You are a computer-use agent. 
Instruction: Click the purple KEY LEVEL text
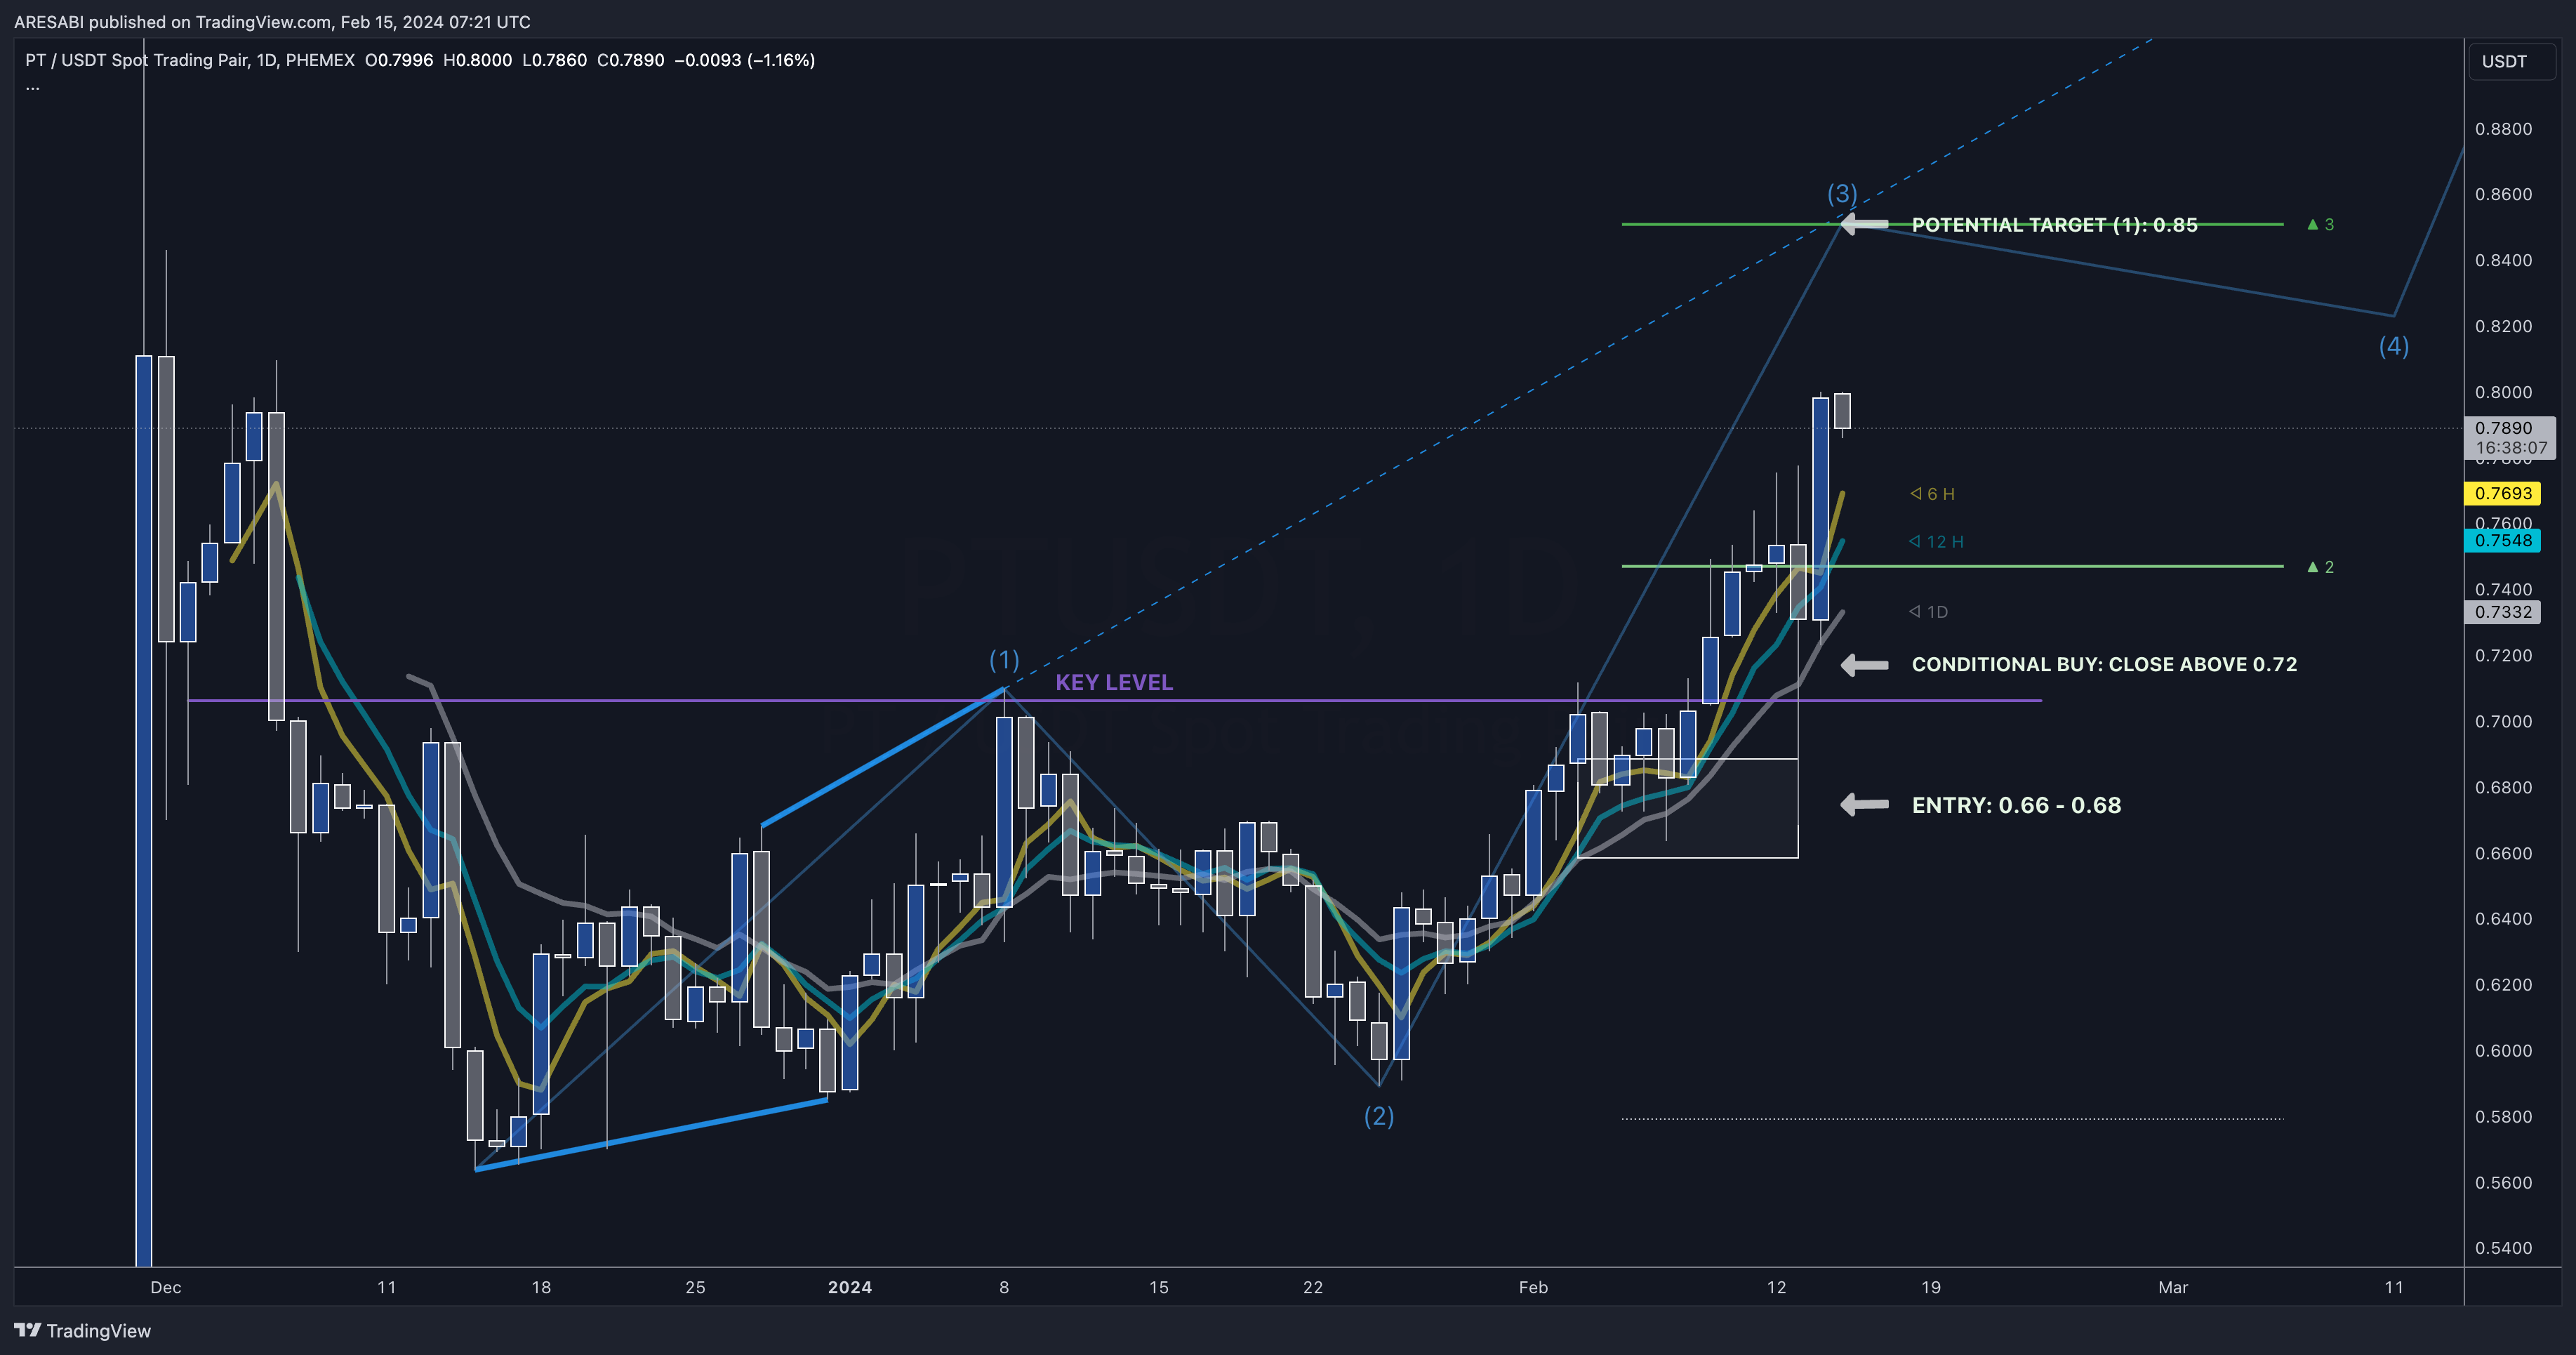click(x=1114, y=682)
